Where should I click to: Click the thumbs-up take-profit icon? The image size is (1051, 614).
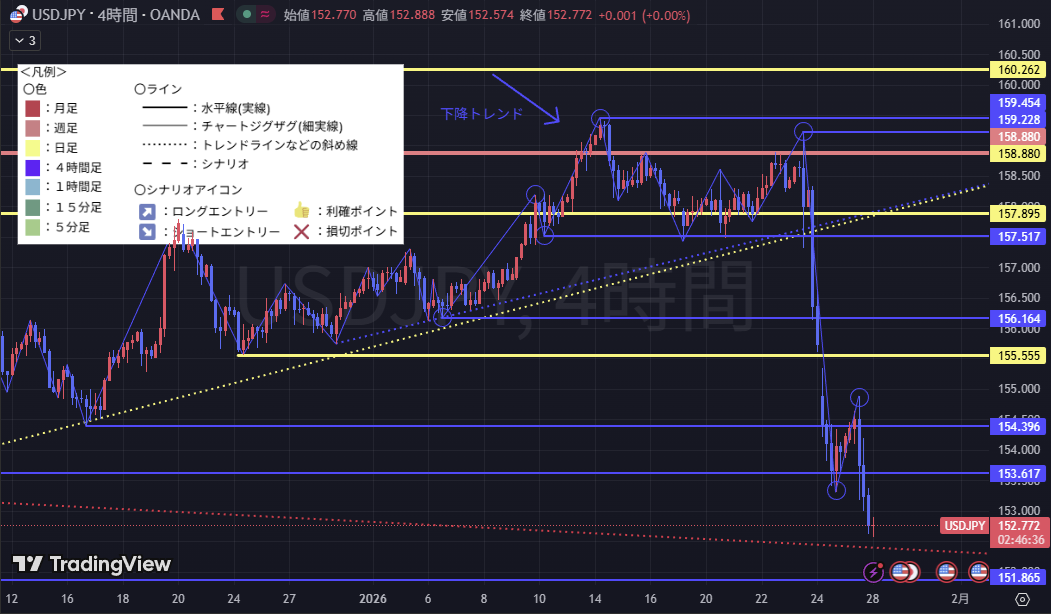300,211
